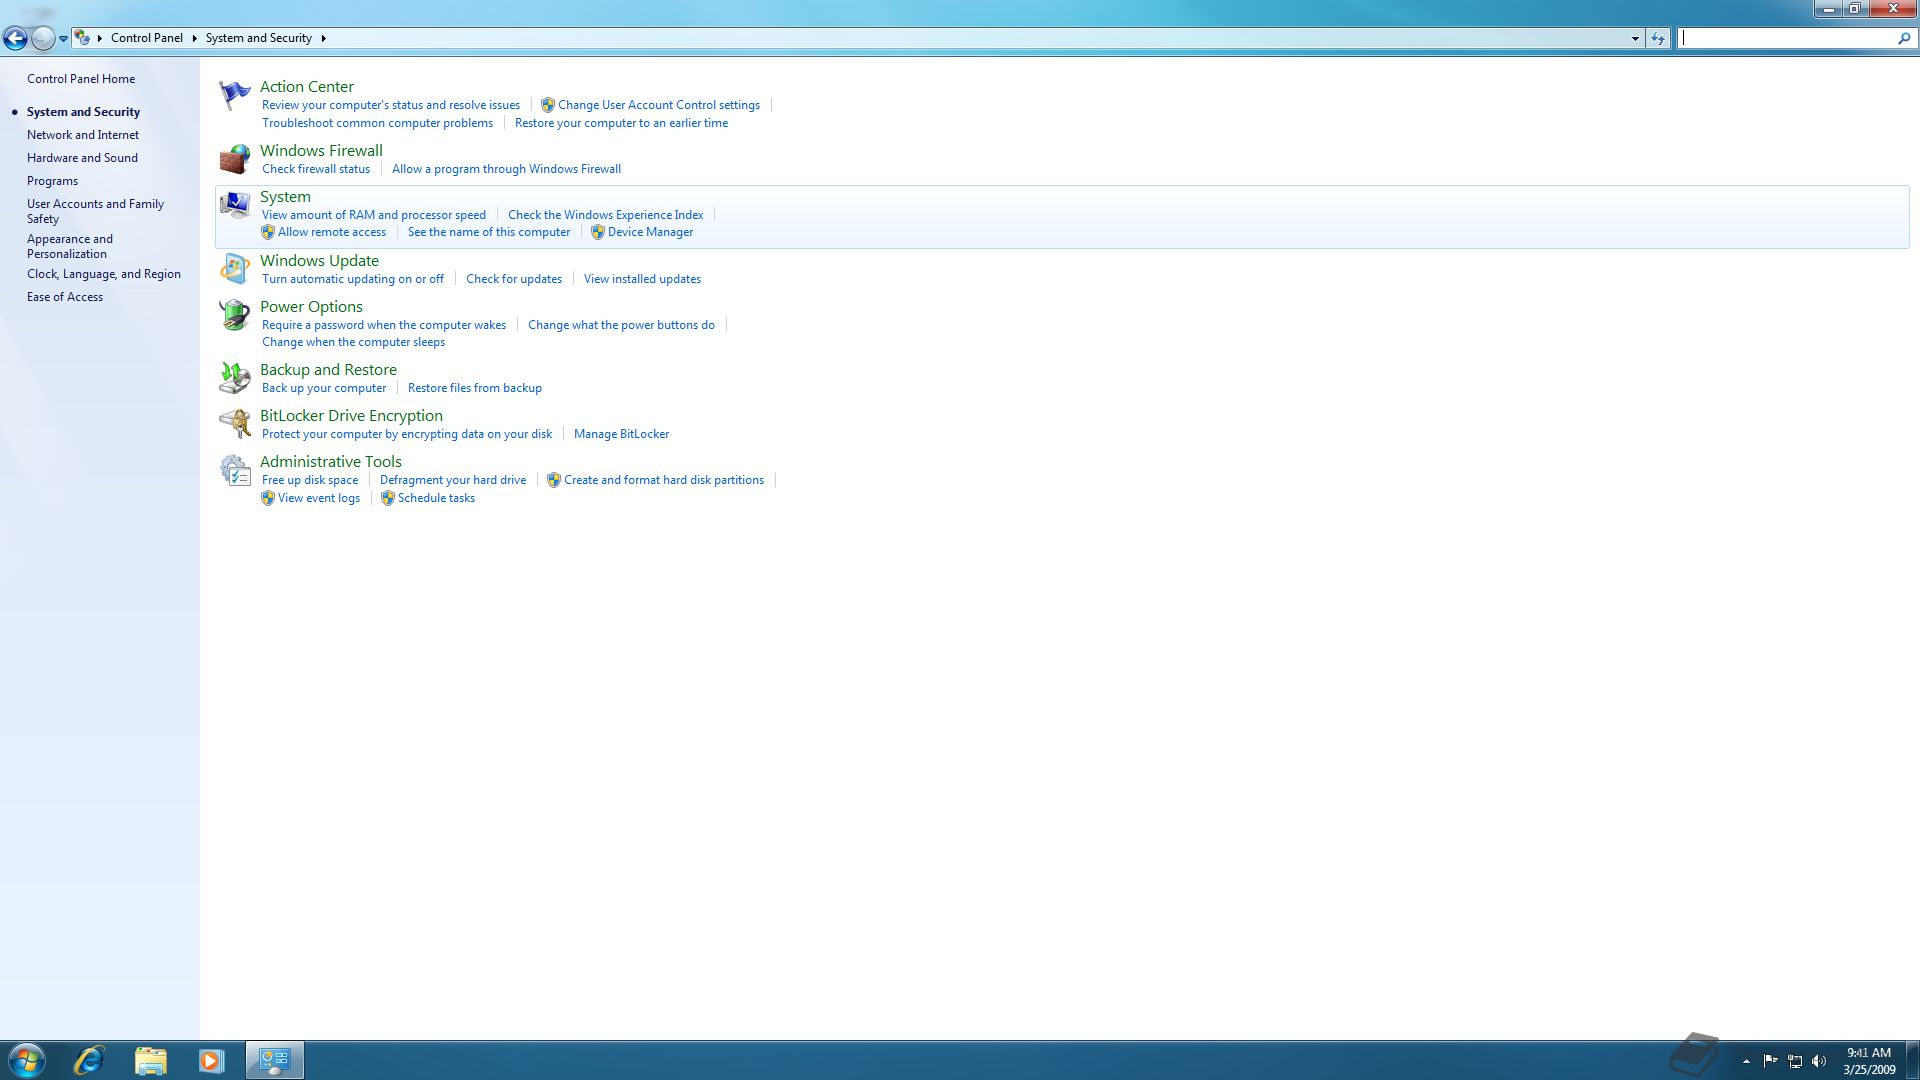Click Check firewall status
1920x1080 pixels.
[x=316, y=169]
